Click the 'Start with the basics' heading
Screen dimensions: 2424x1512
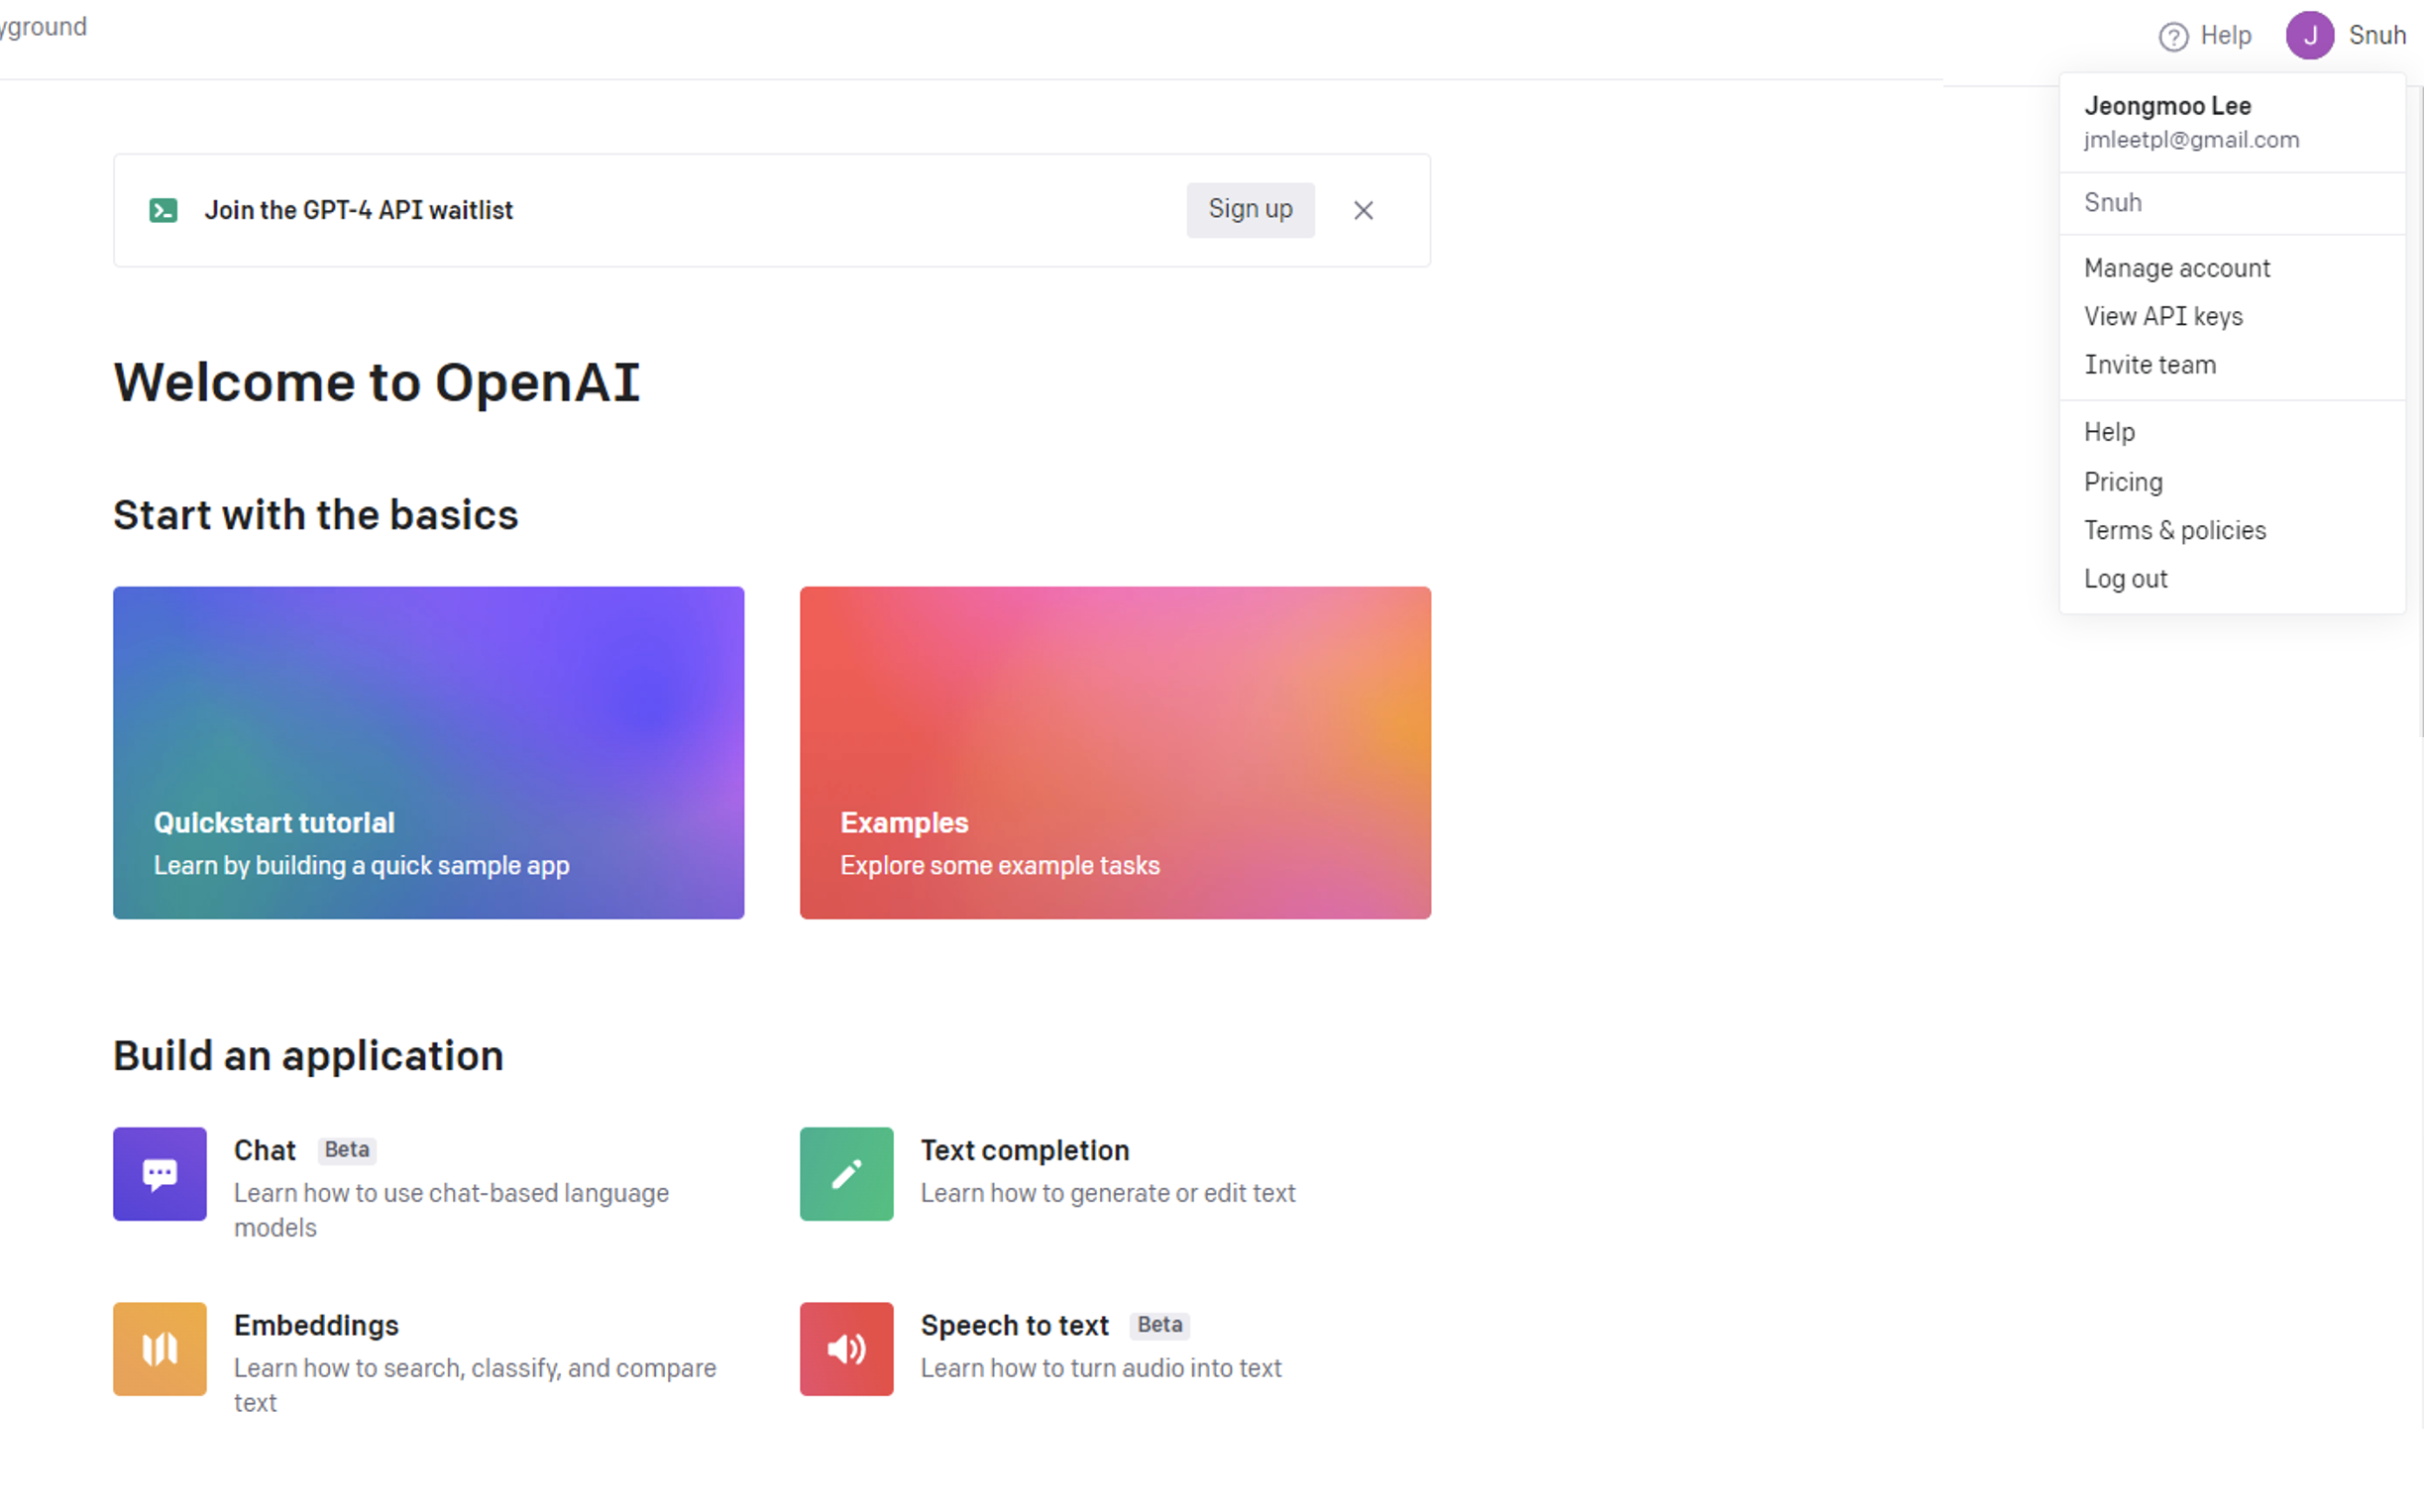[316, 515]
